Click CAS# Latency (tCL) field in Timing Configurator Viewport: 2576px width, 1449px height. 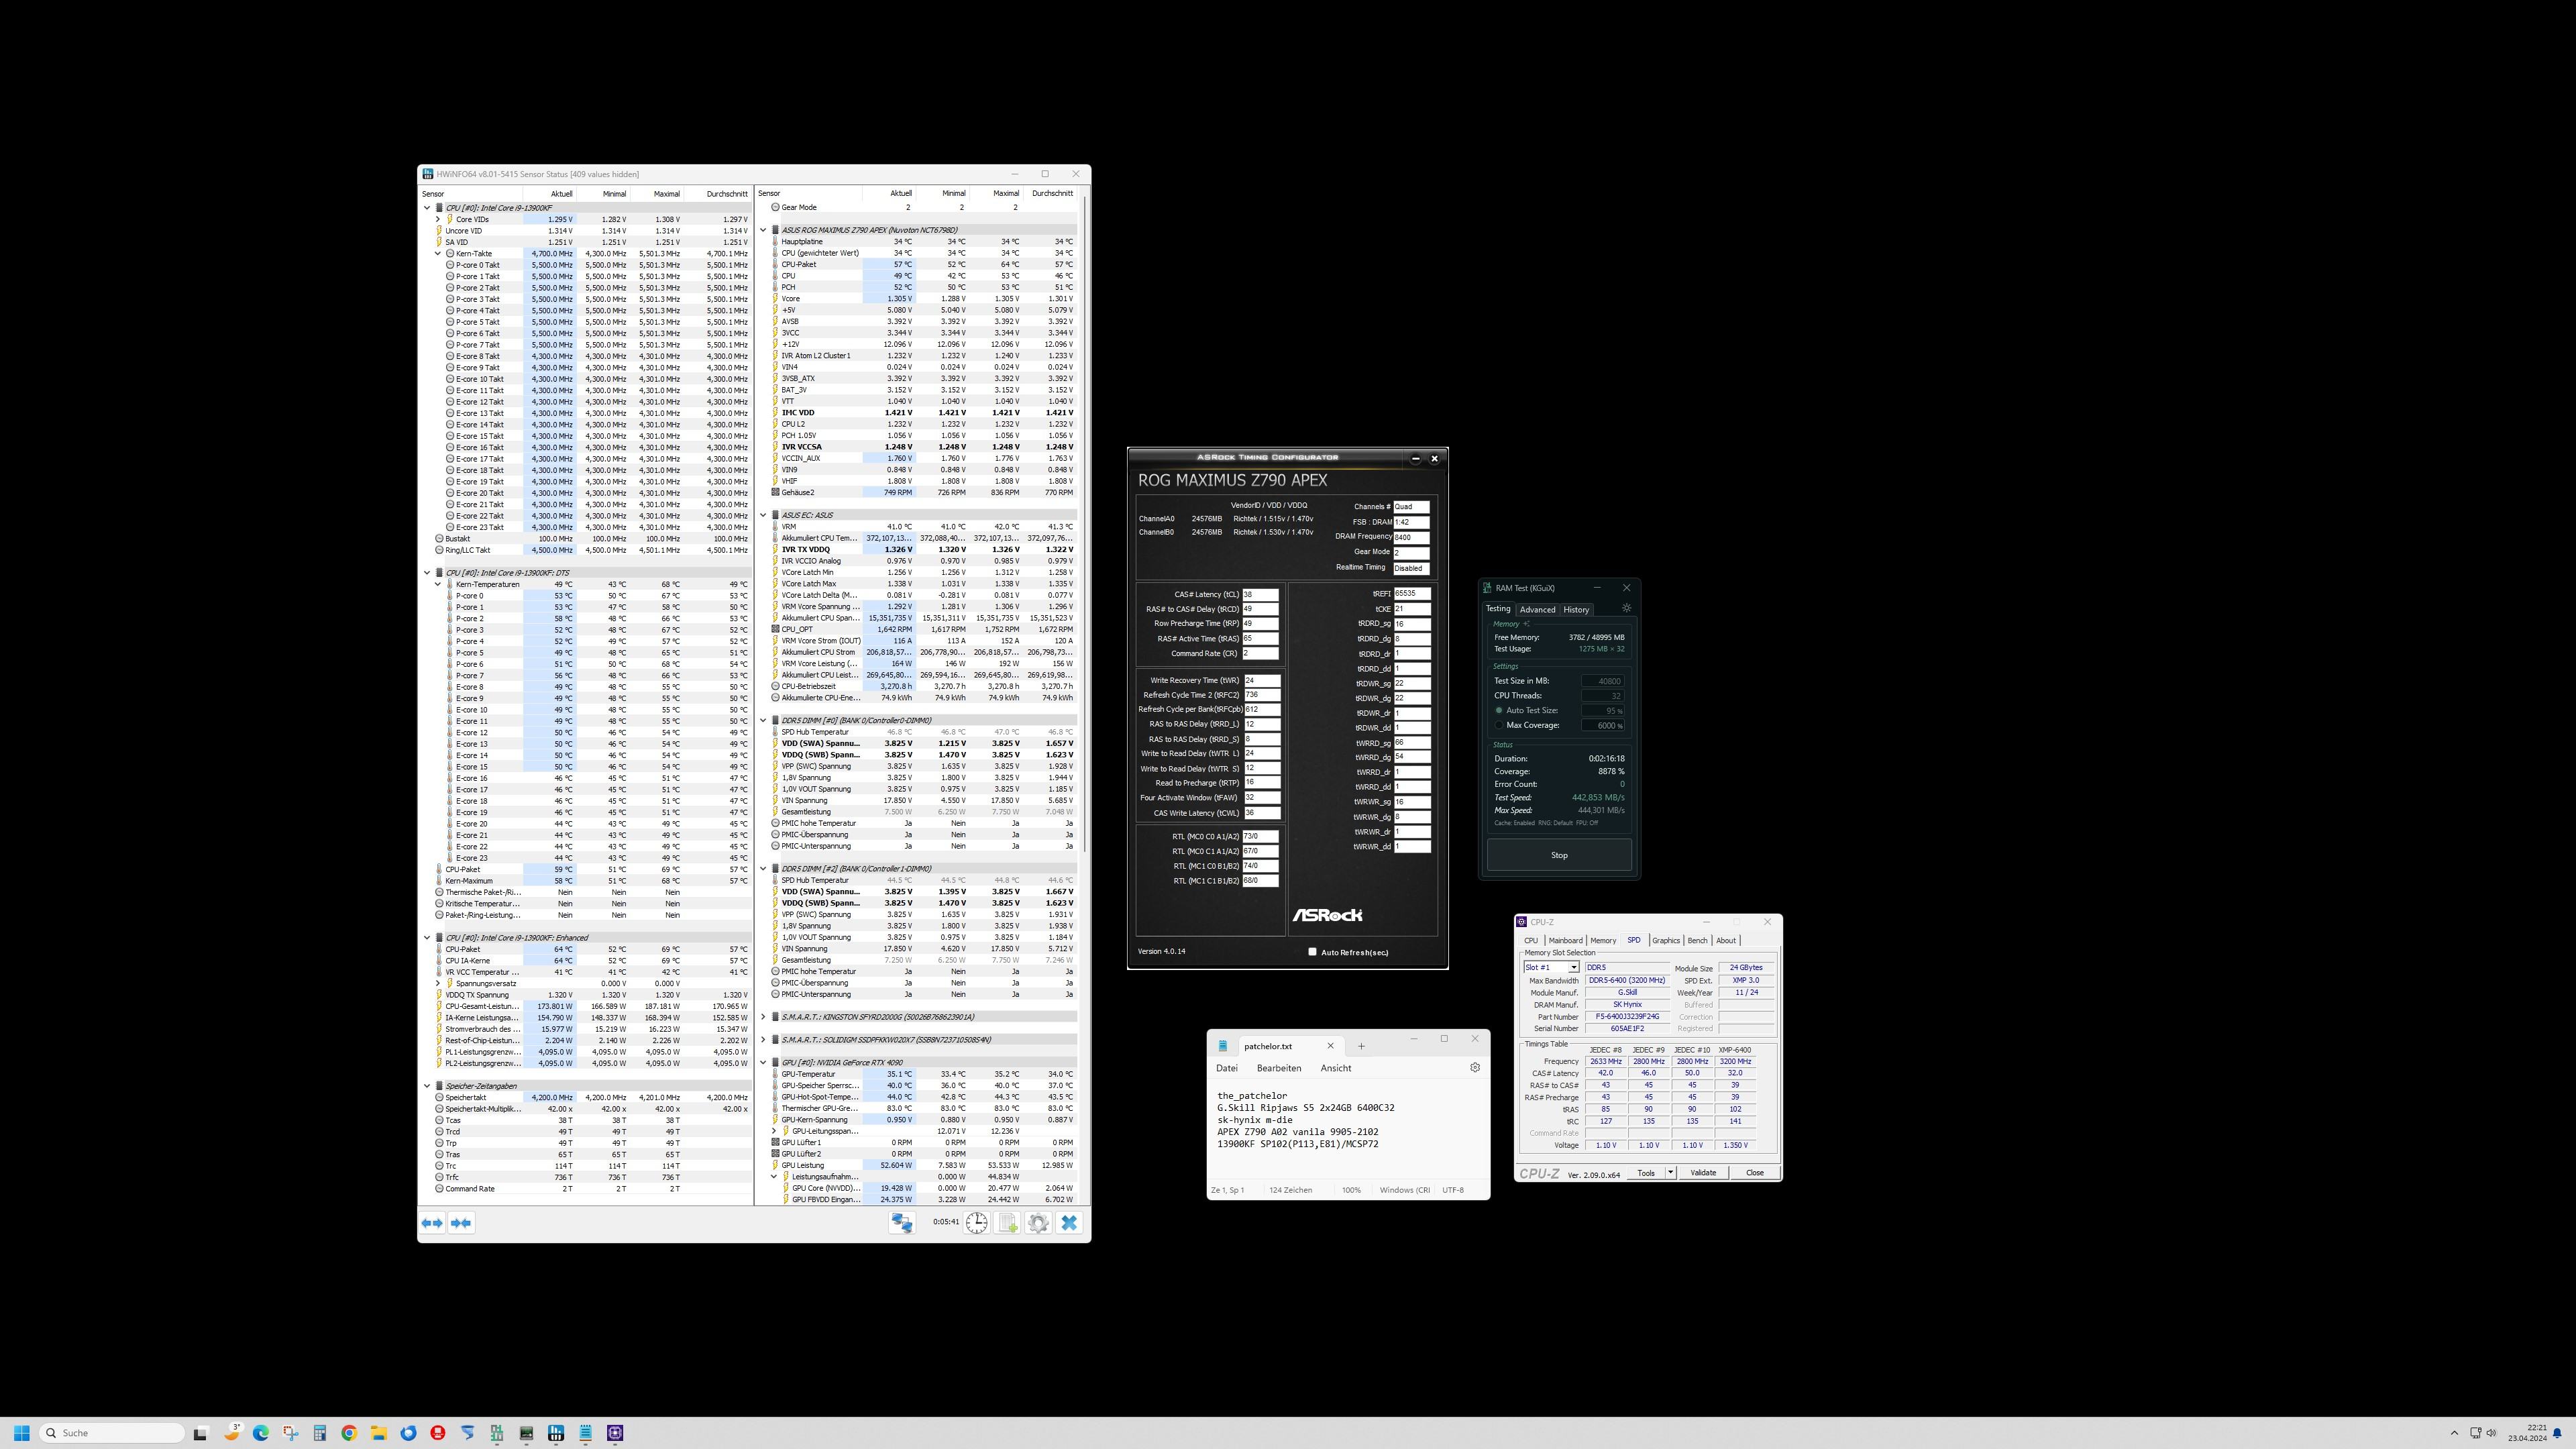pos(1260,595)
